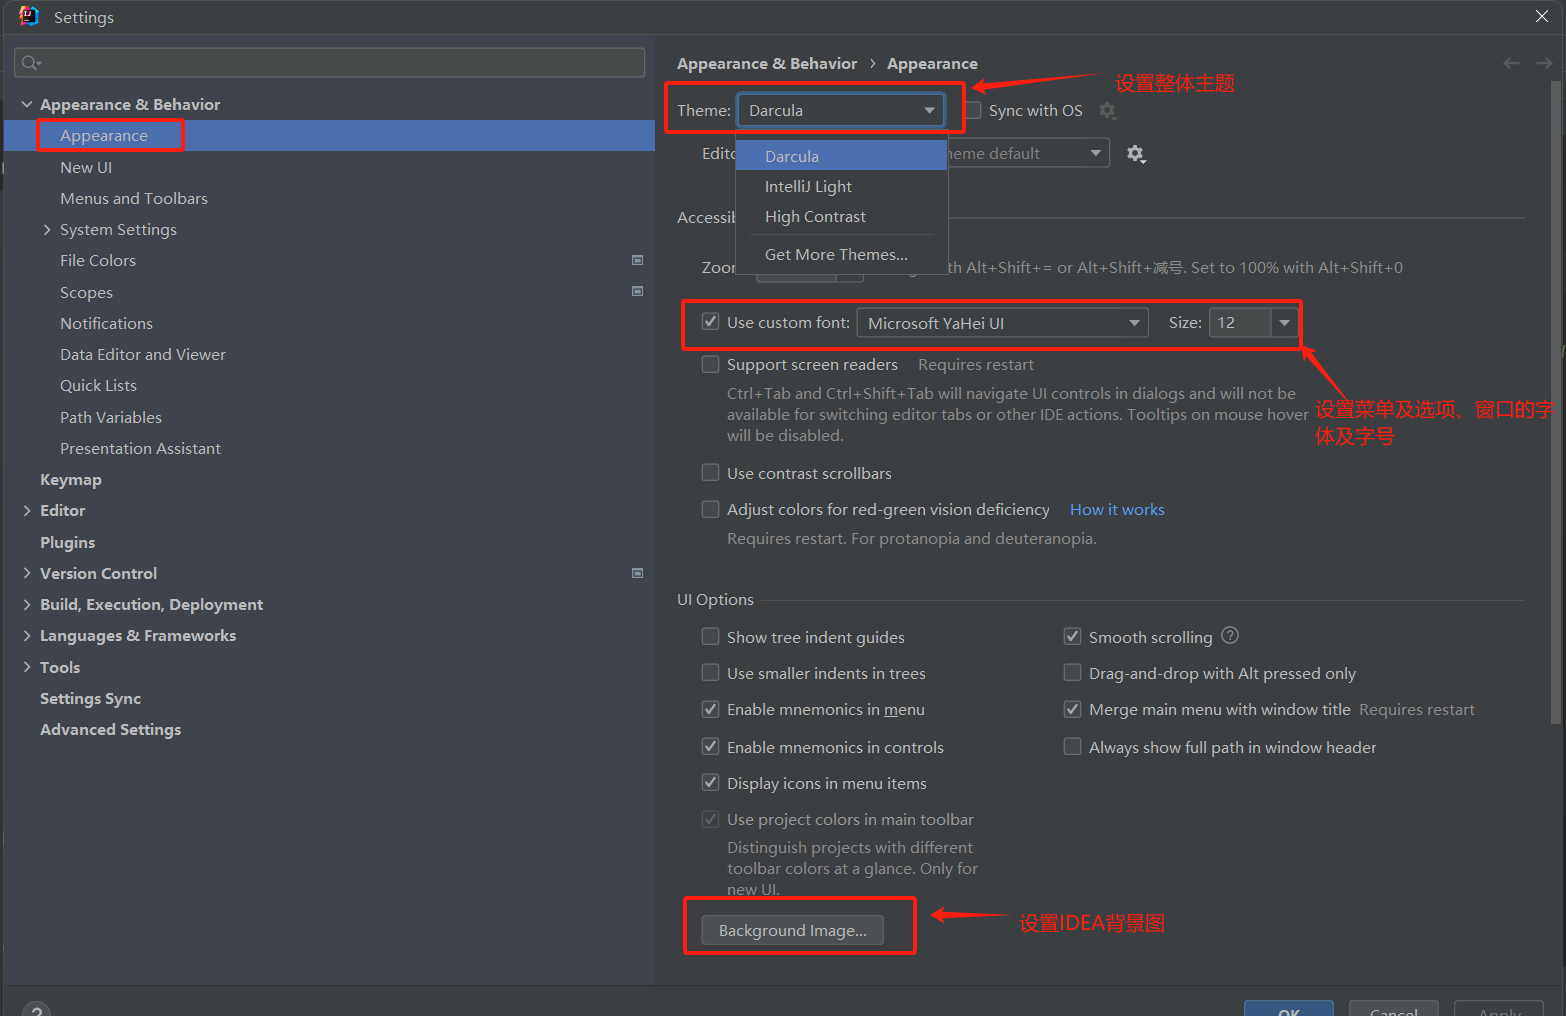Uncheck Use custom font checkbox
The height and width of the screenshot is (1016, 1566).
(710, 322)
